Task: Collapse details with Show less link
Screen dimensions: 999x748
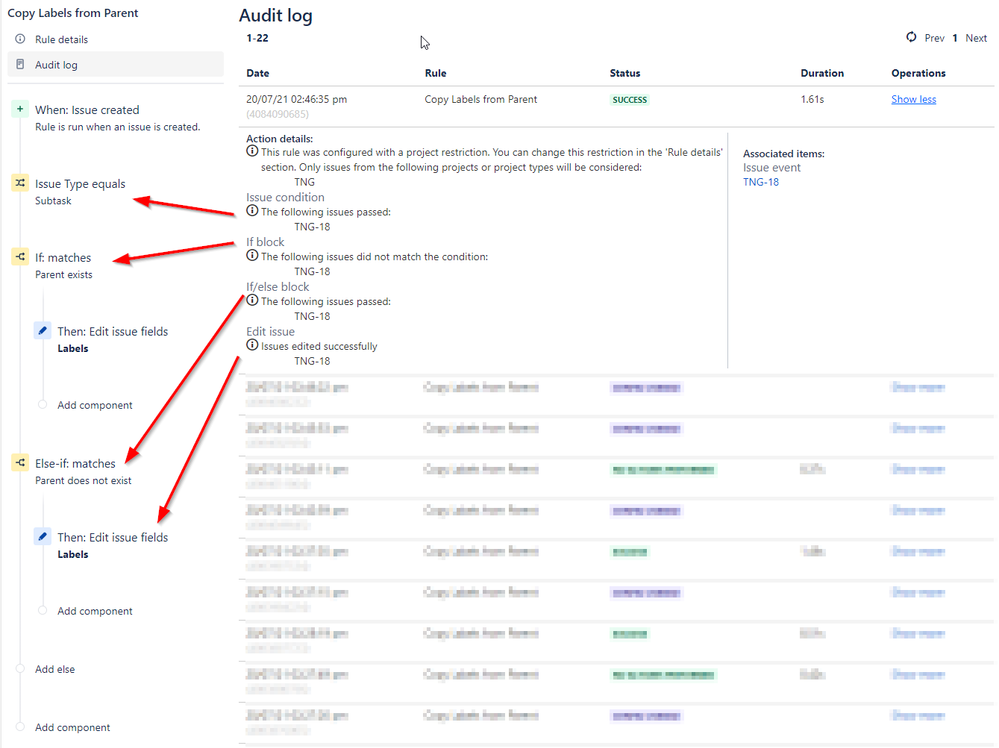Action: (x=914, y=99)
